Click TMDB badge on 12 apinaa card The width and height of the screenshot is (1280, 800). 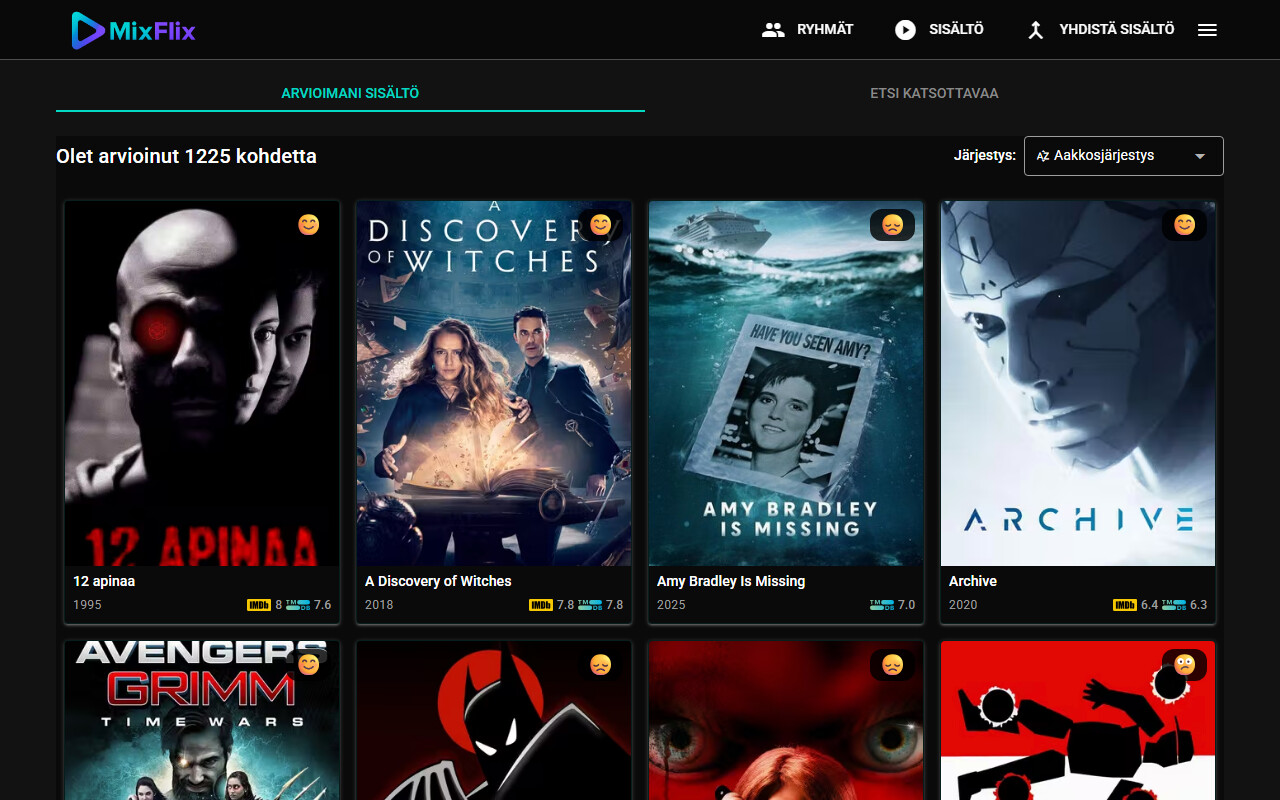[298, 605]
